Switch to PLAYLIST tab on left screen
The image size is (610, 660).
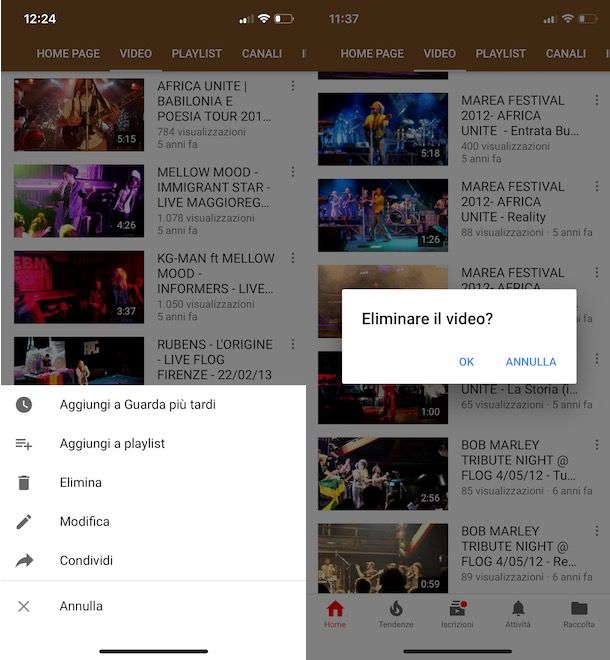tap(197, 54)
